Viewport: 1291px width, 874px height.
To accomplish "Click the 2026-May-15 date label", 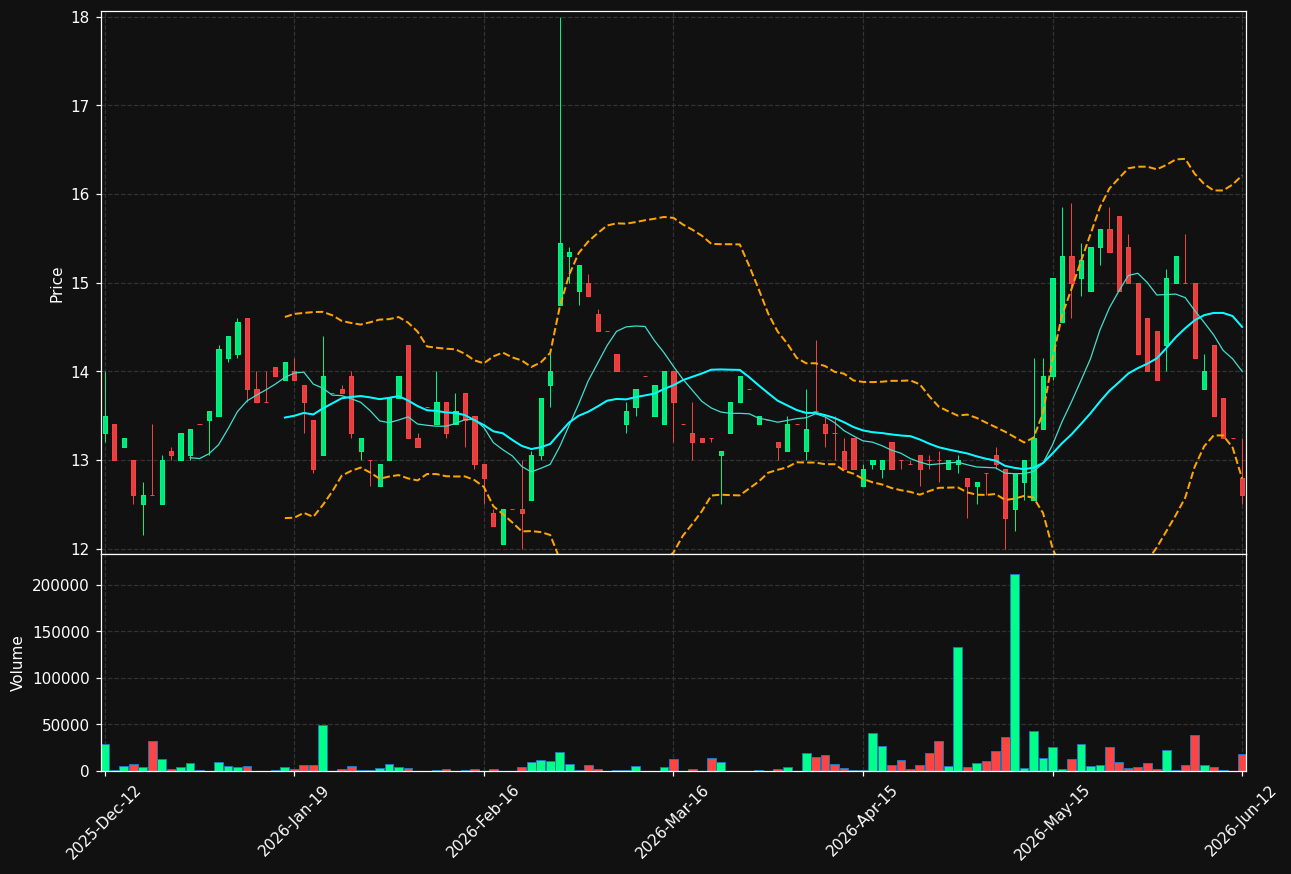I will pos(1051,822).
